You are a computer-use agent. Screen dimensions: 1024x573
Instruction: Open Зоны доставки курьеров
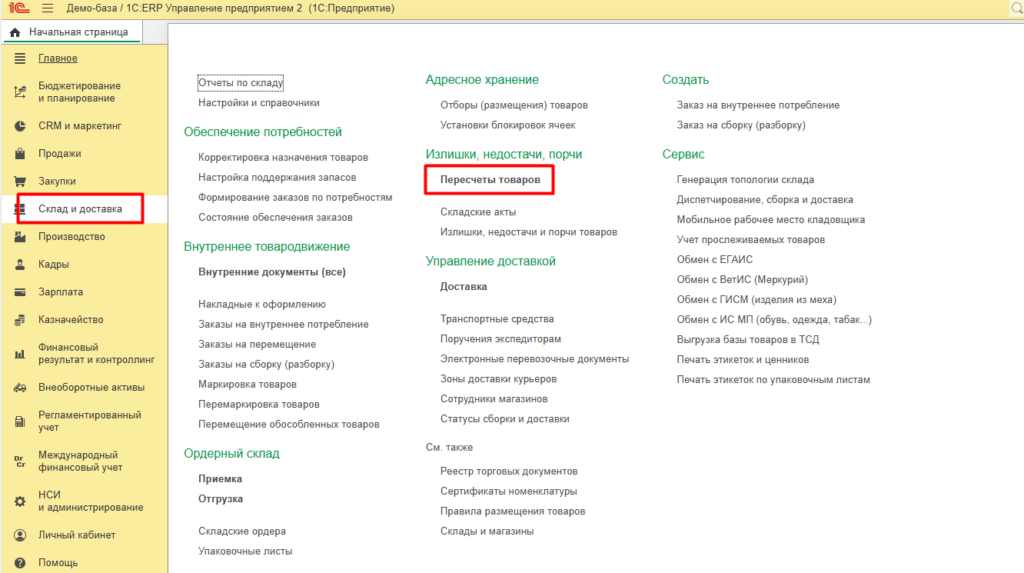(498, 379)
